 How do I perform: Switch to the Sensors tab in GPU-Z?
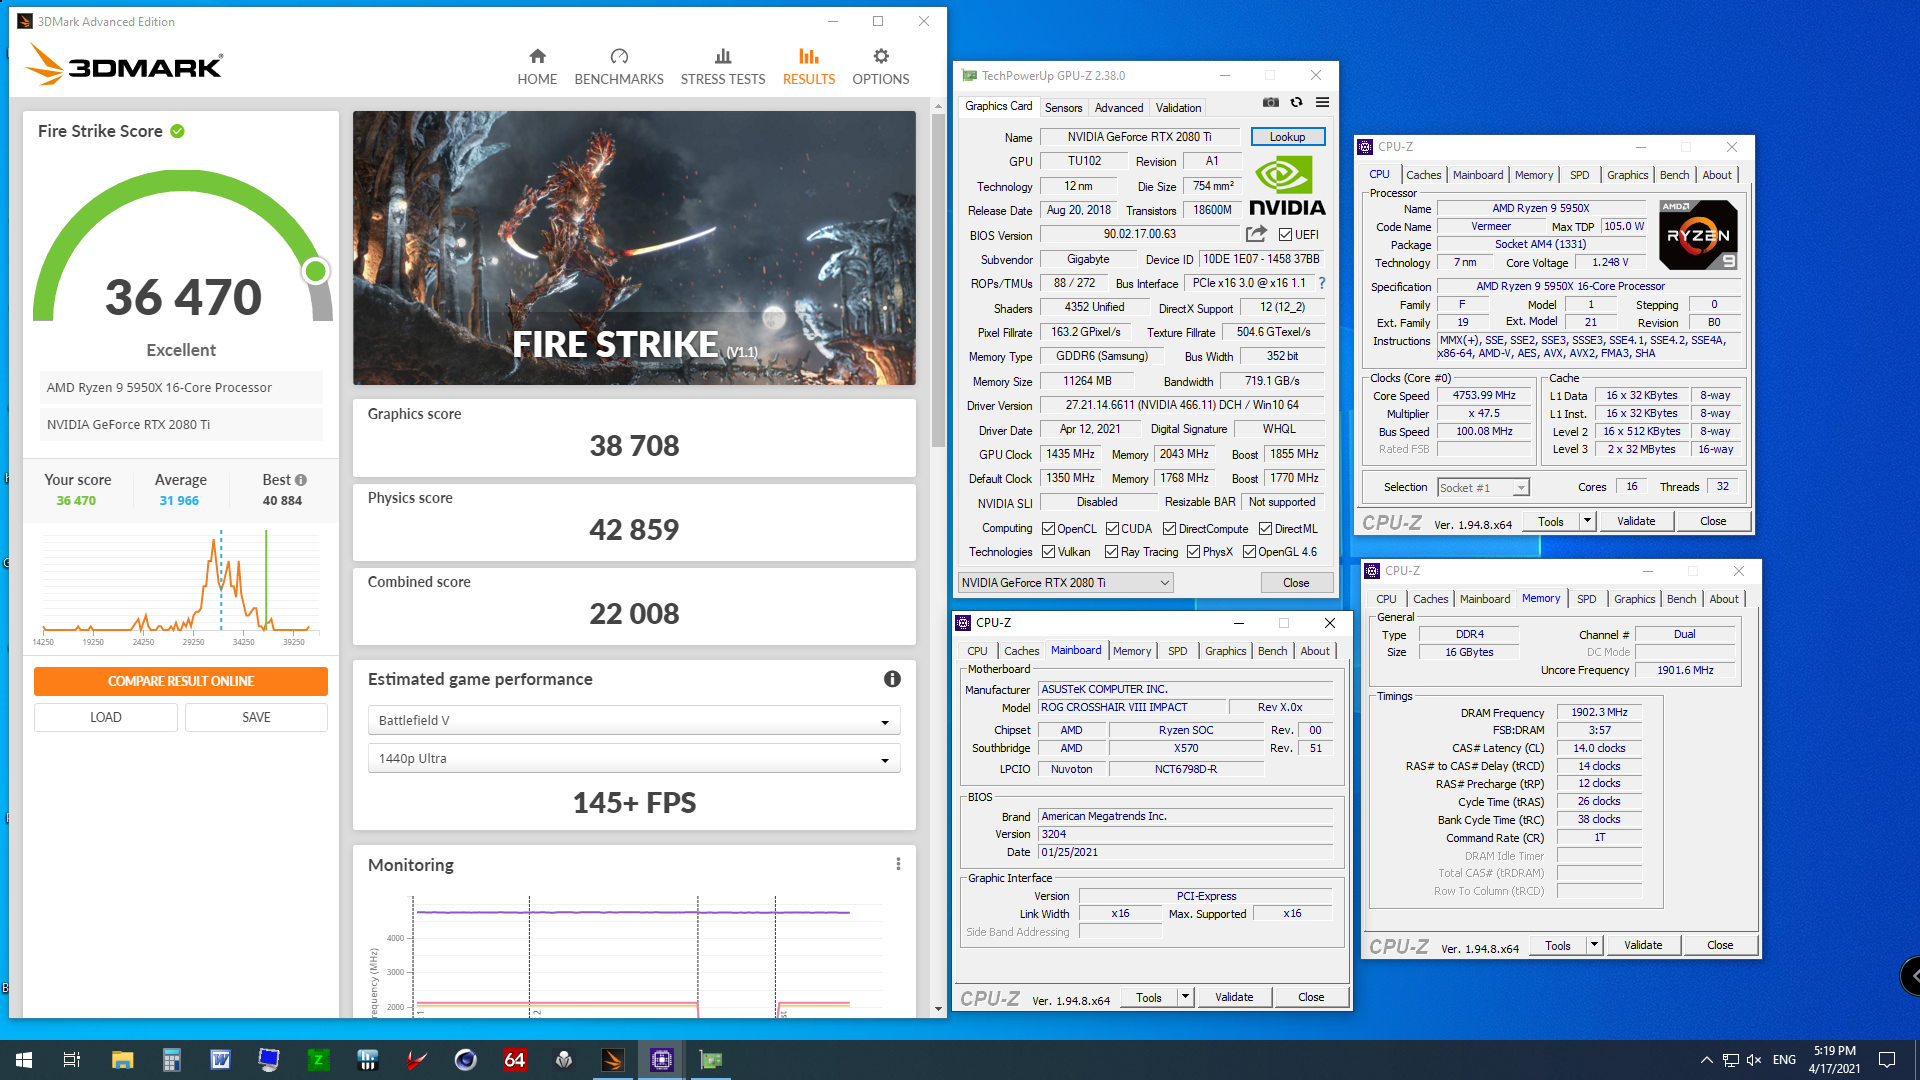point(1063,108)
